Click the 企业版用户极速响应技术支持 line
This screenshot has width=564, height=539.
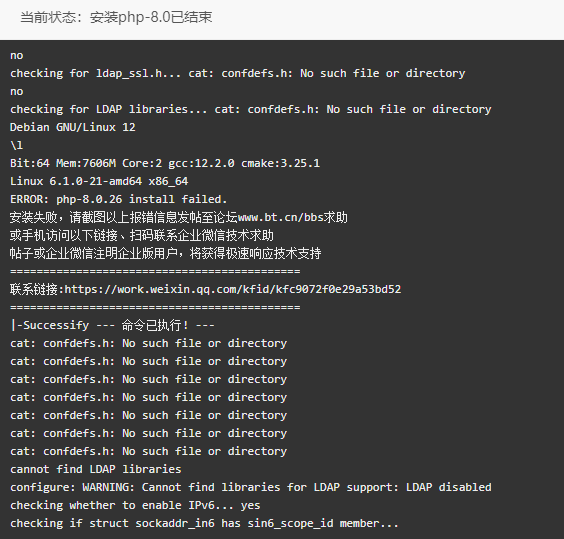(165, 253)
